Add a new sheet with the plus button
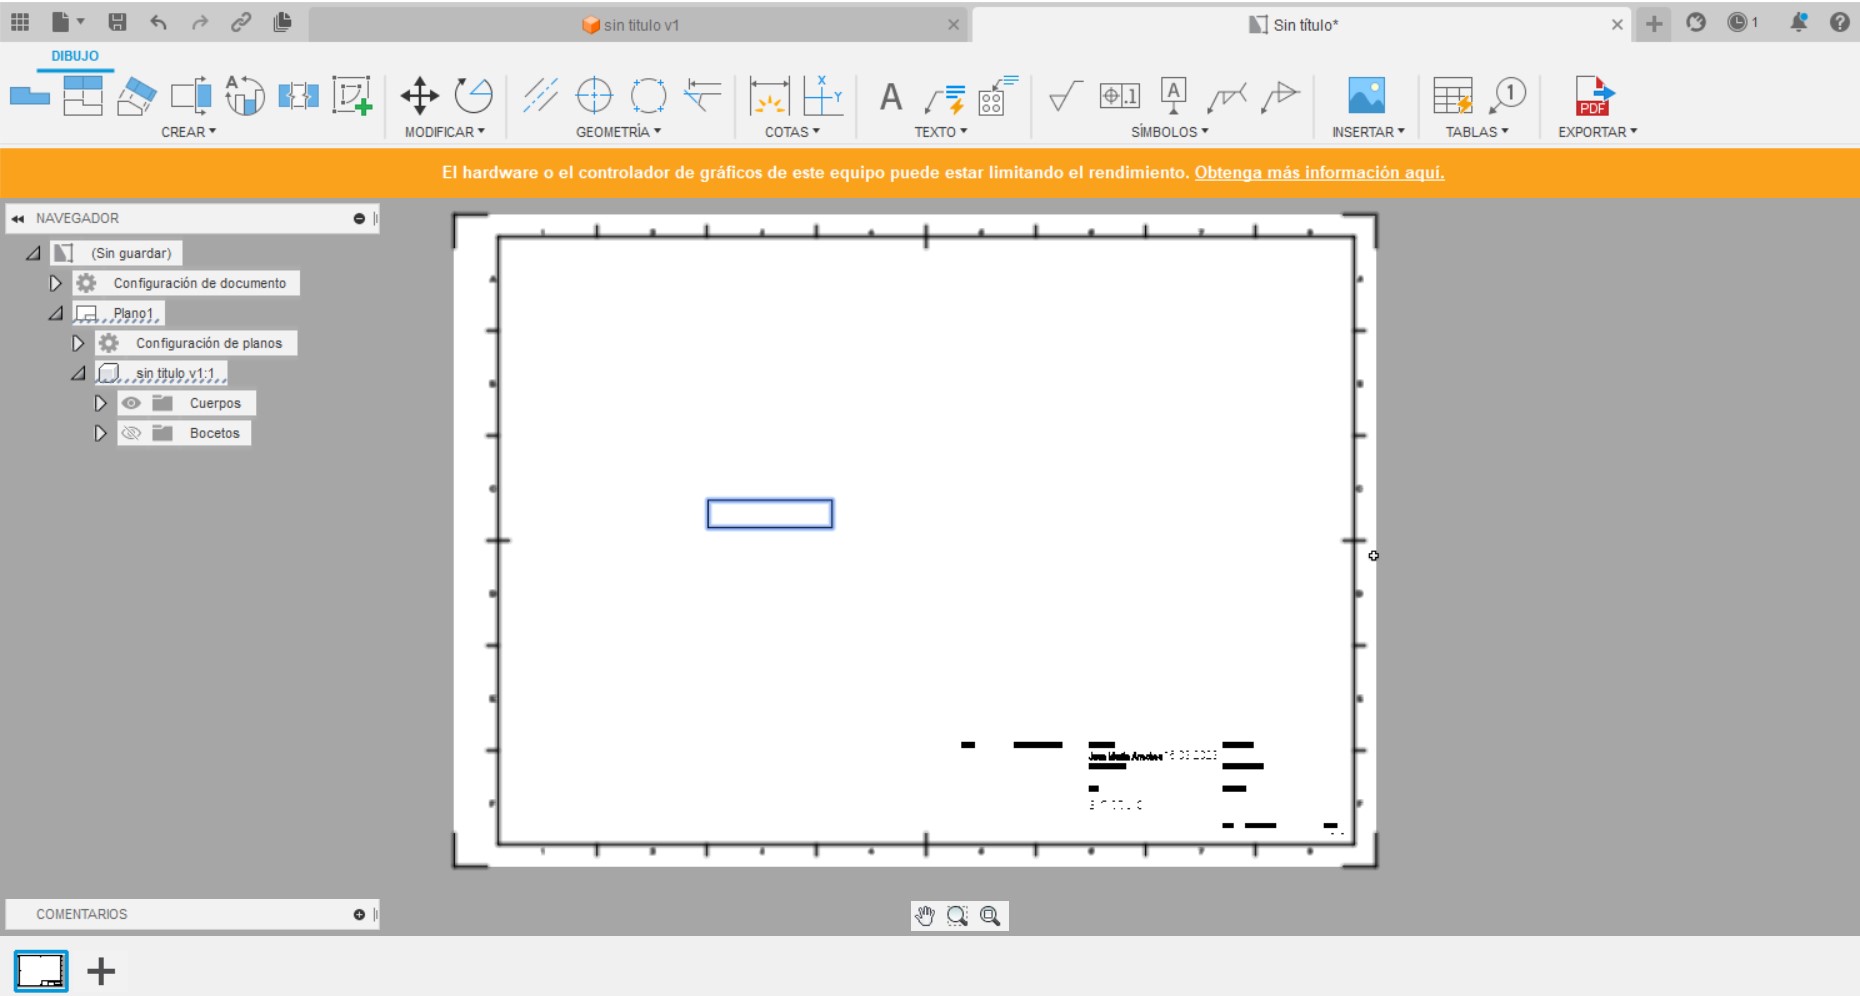1860x996 pixels. pos(101,970)
